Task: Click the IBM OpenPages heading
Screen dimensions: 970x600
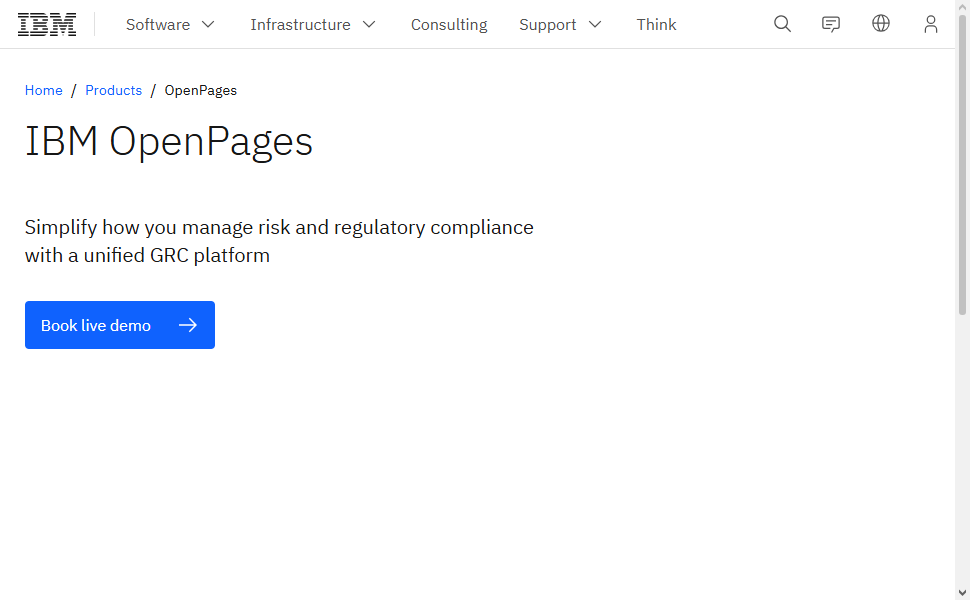Action: [169, 142]
